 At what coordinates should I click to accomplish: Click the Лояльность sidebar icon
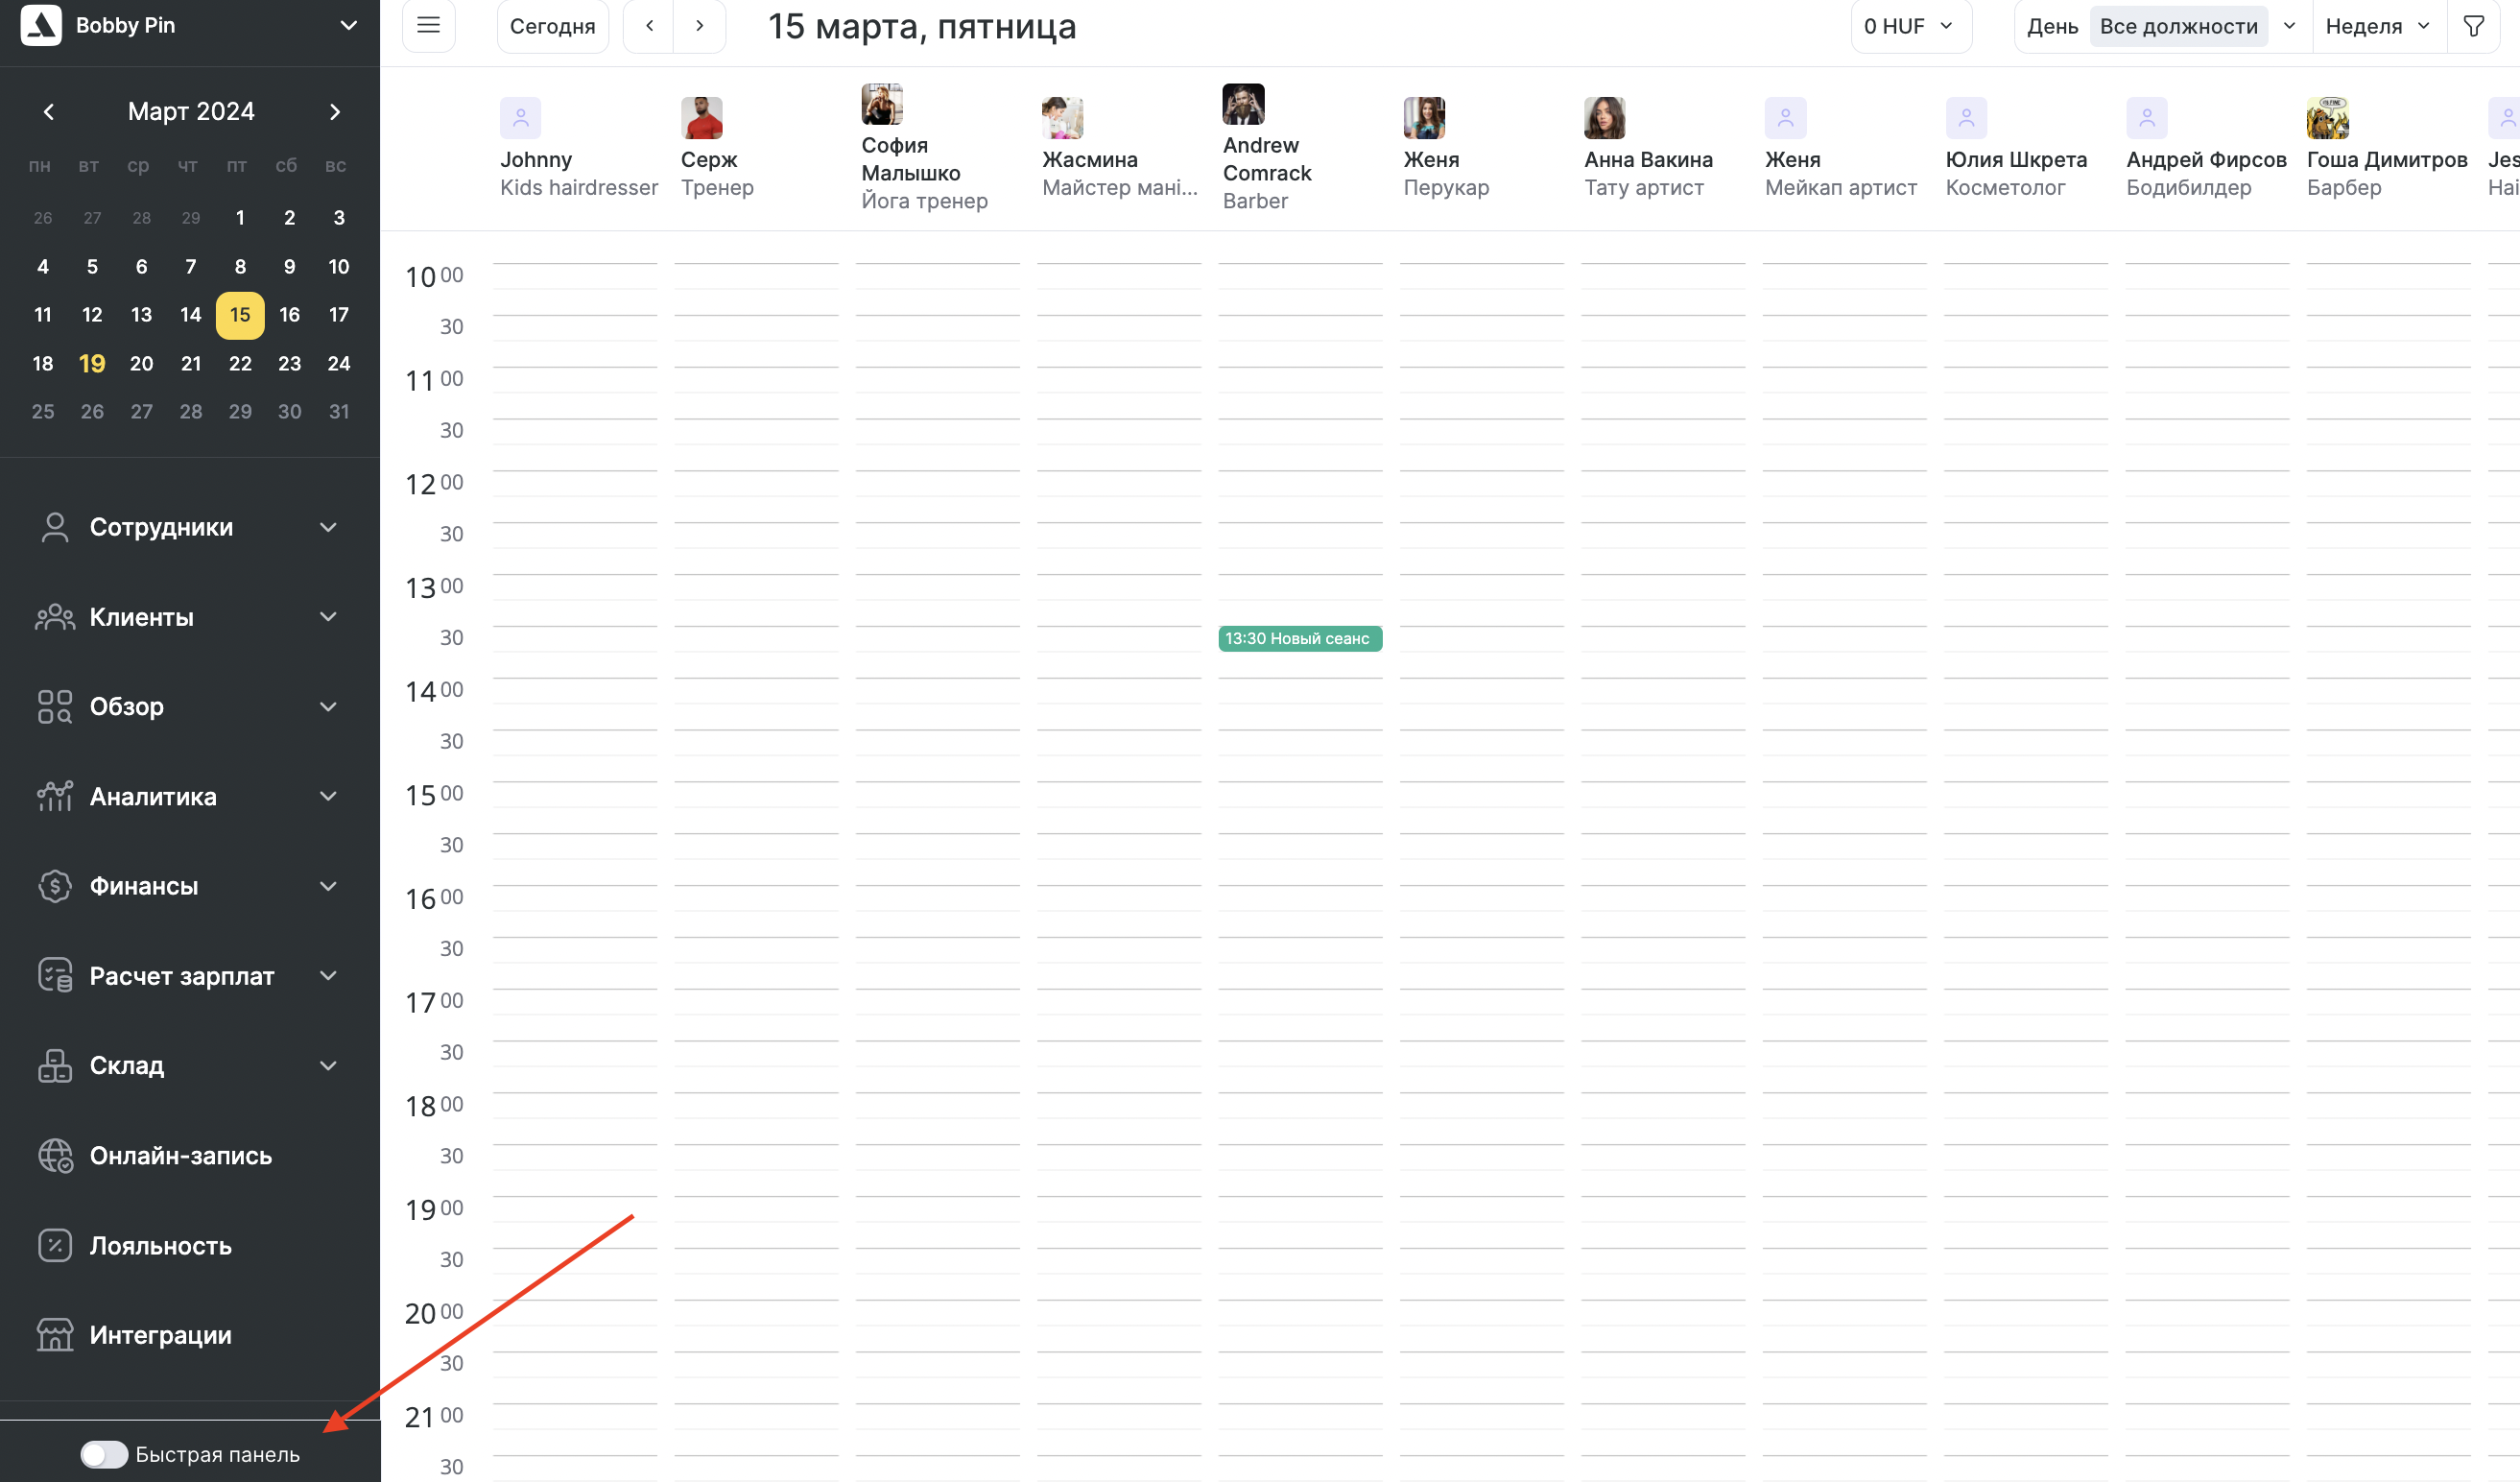(x=55, y=1246)
